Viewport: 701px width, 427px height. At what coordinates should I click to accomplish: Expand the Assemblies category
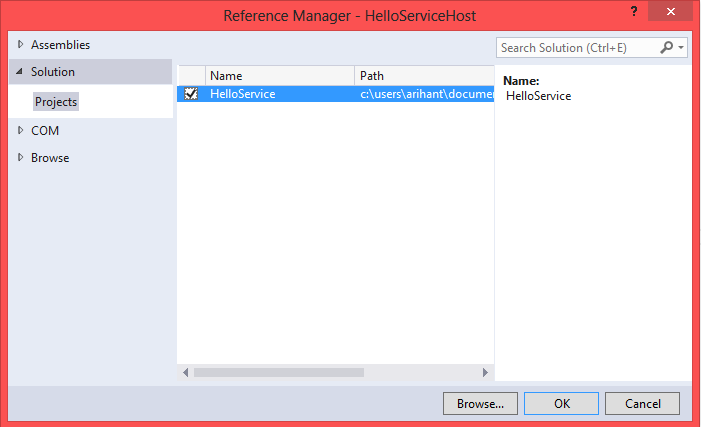point(21,45)
